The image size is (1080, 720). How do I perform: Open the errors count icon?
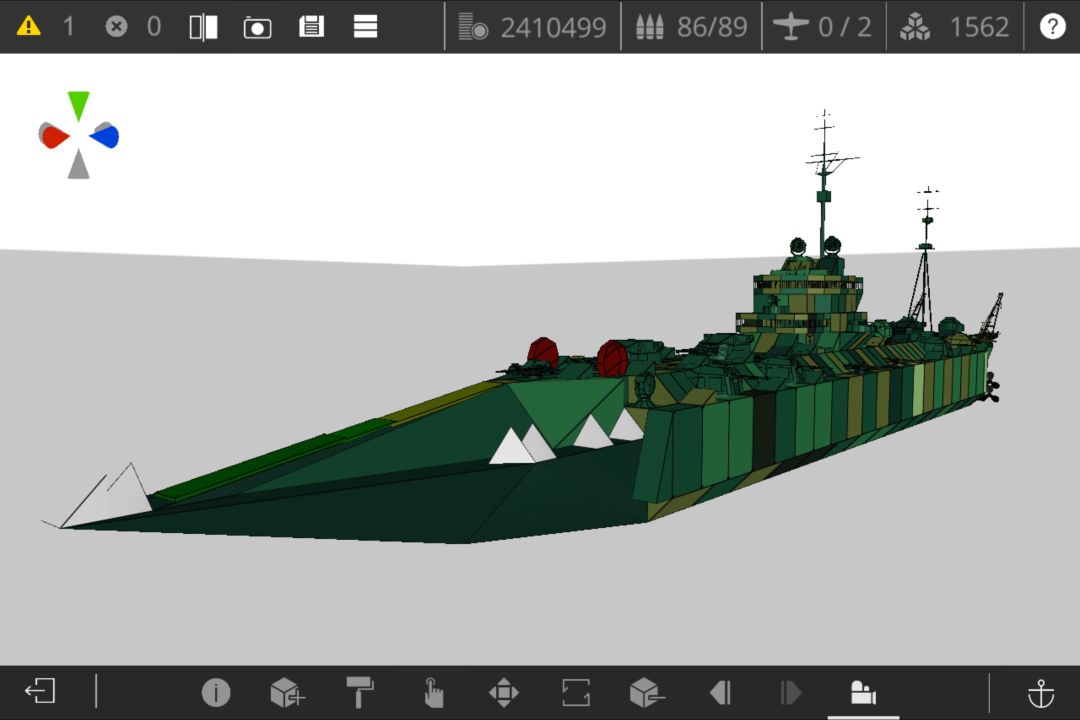point(116,27)
